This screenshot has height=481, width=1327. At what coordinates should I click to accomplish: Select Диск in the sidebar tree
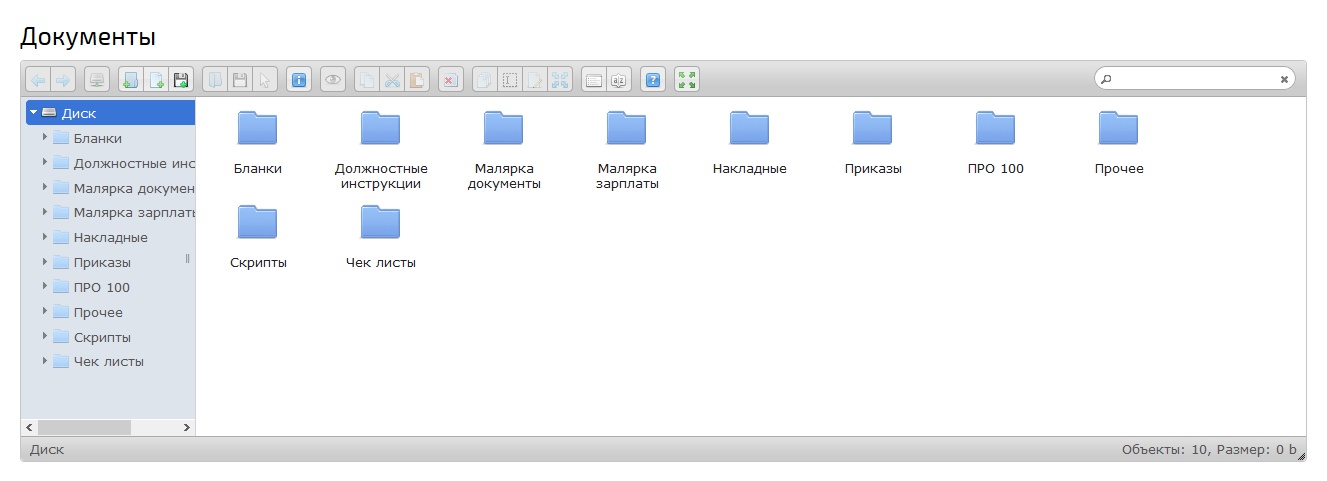(x=110, y=113)
